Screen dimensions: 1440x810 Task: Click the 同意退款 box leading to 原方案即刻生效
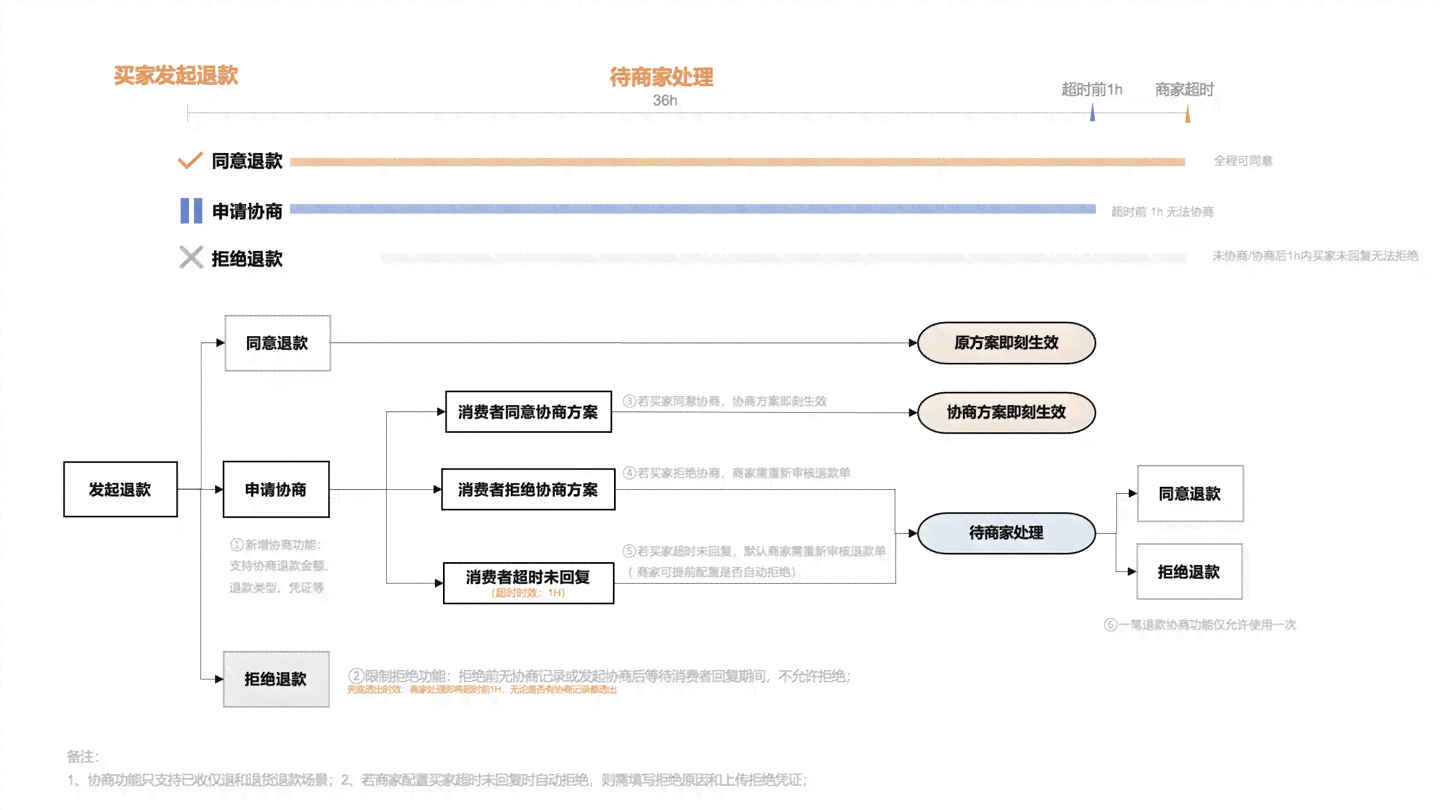coord(277,343)
